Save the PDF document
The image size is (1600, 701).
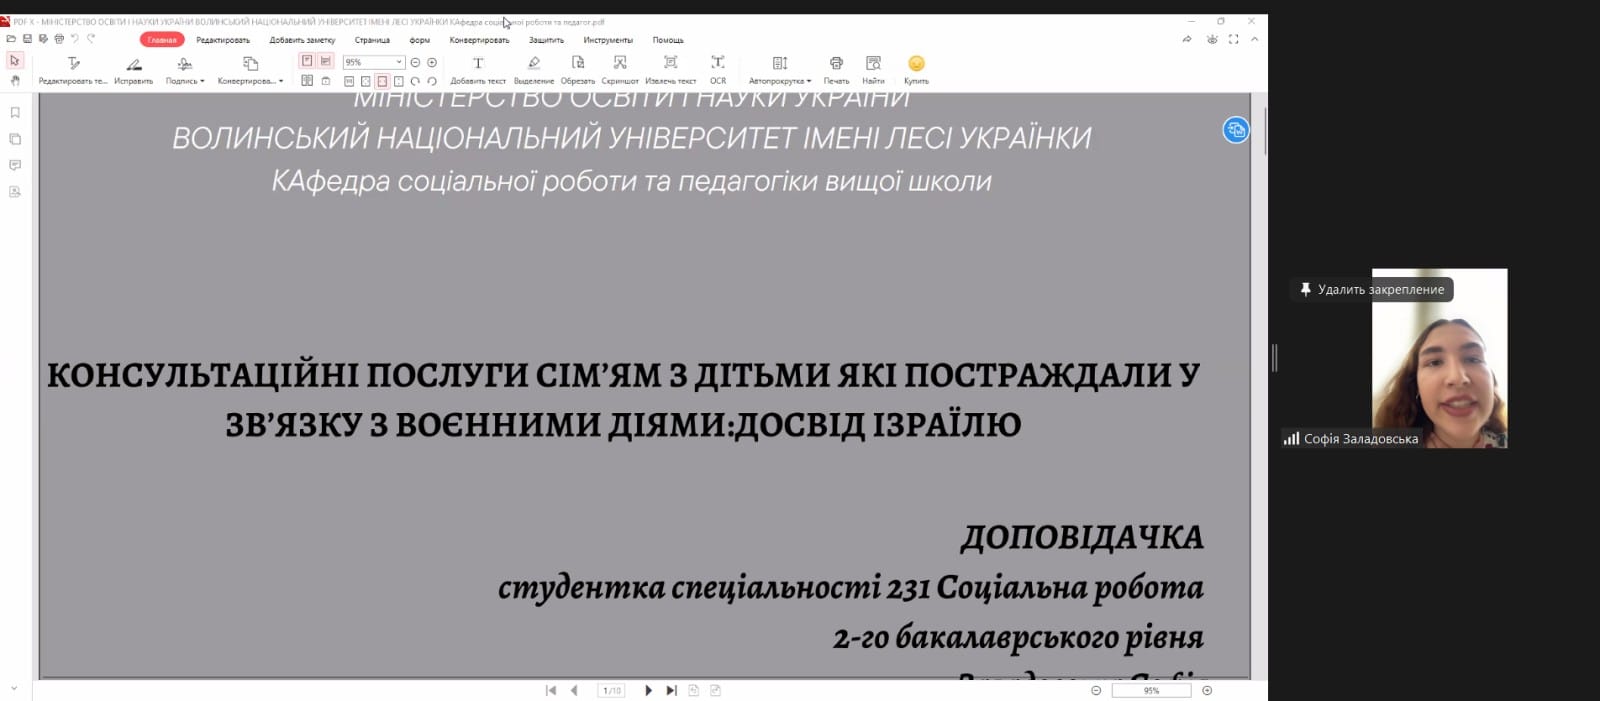[x=27, y=39]
